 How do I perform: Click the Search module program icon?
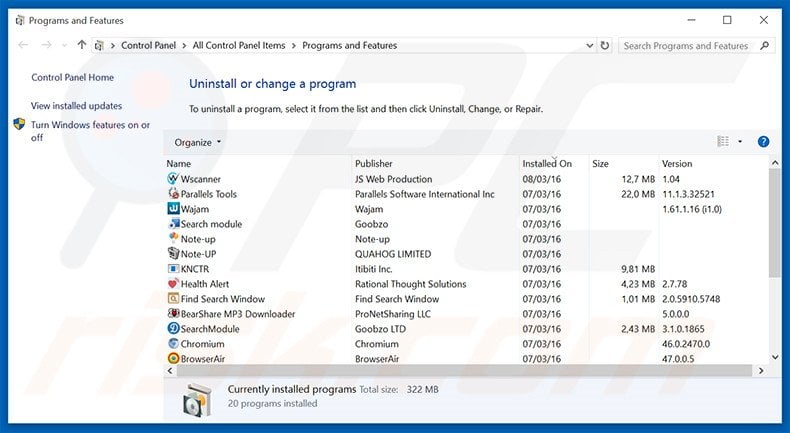tap(173, 223)
